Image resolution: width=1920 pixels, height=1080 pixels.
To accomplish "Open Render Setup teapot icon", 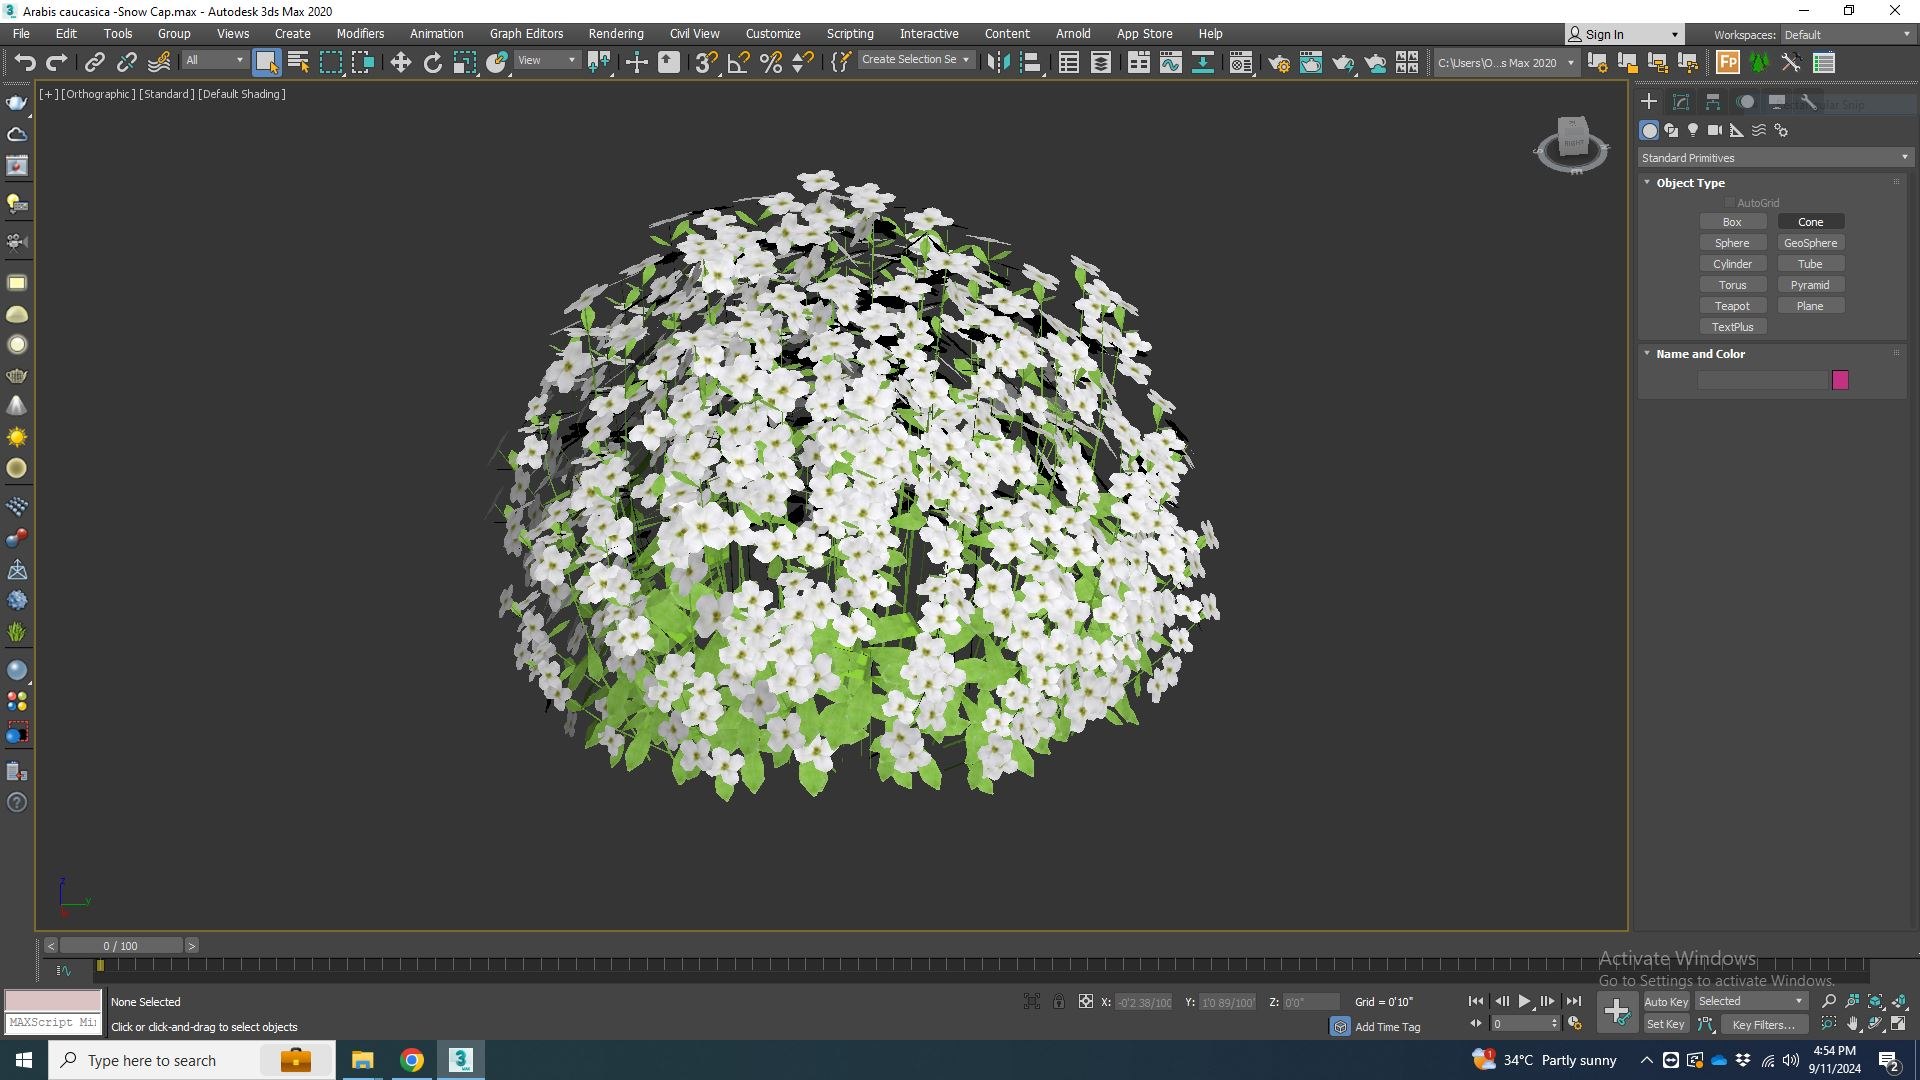I will tap(1279, 63).
